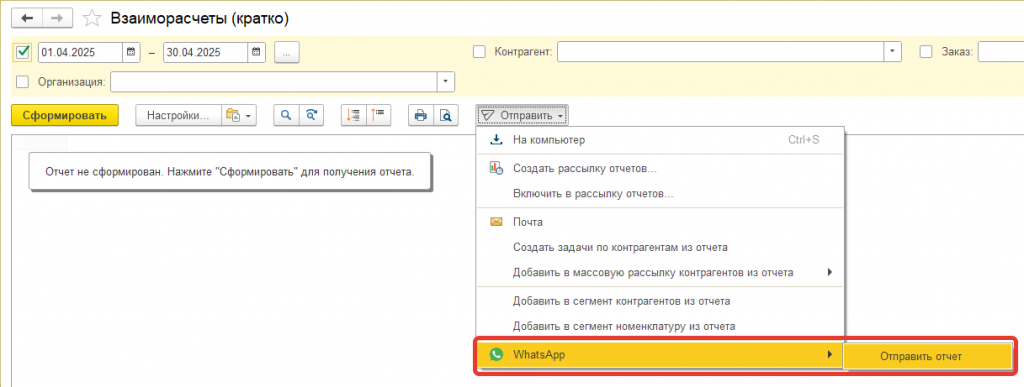This screenshot has width=1024, height=387.
Task: Click the print icon in toolbar
Action: tap(421, 116)
